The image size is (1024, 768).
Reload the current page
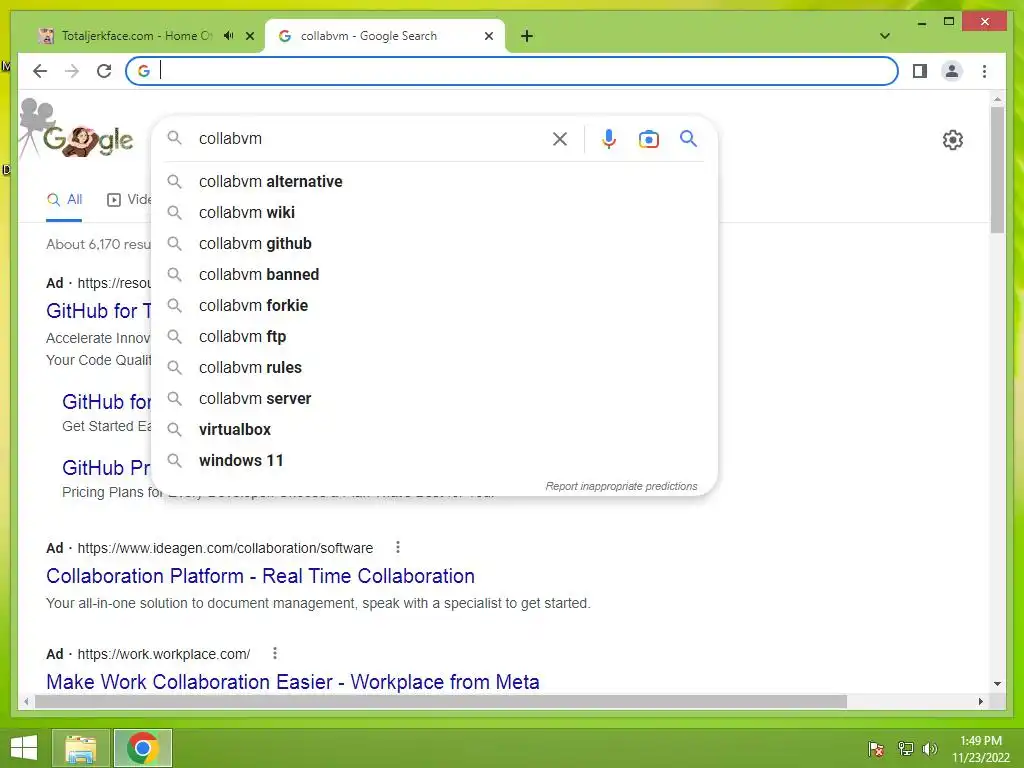point(104,71)
